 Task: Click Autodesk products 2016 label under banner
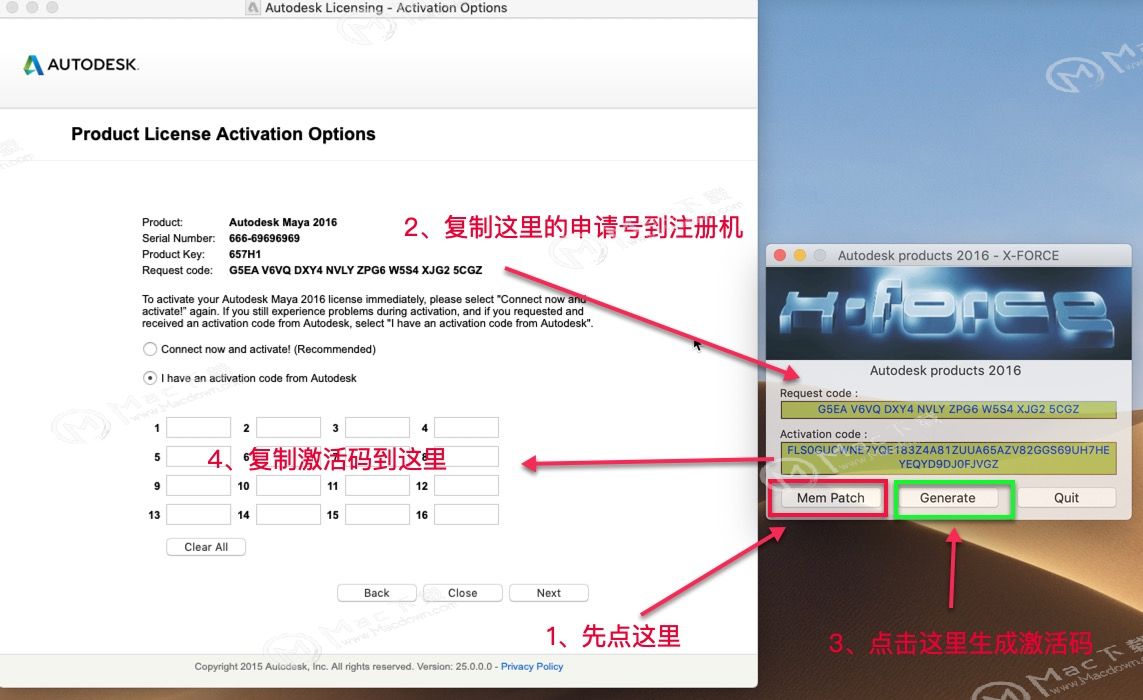pos(945,370)
